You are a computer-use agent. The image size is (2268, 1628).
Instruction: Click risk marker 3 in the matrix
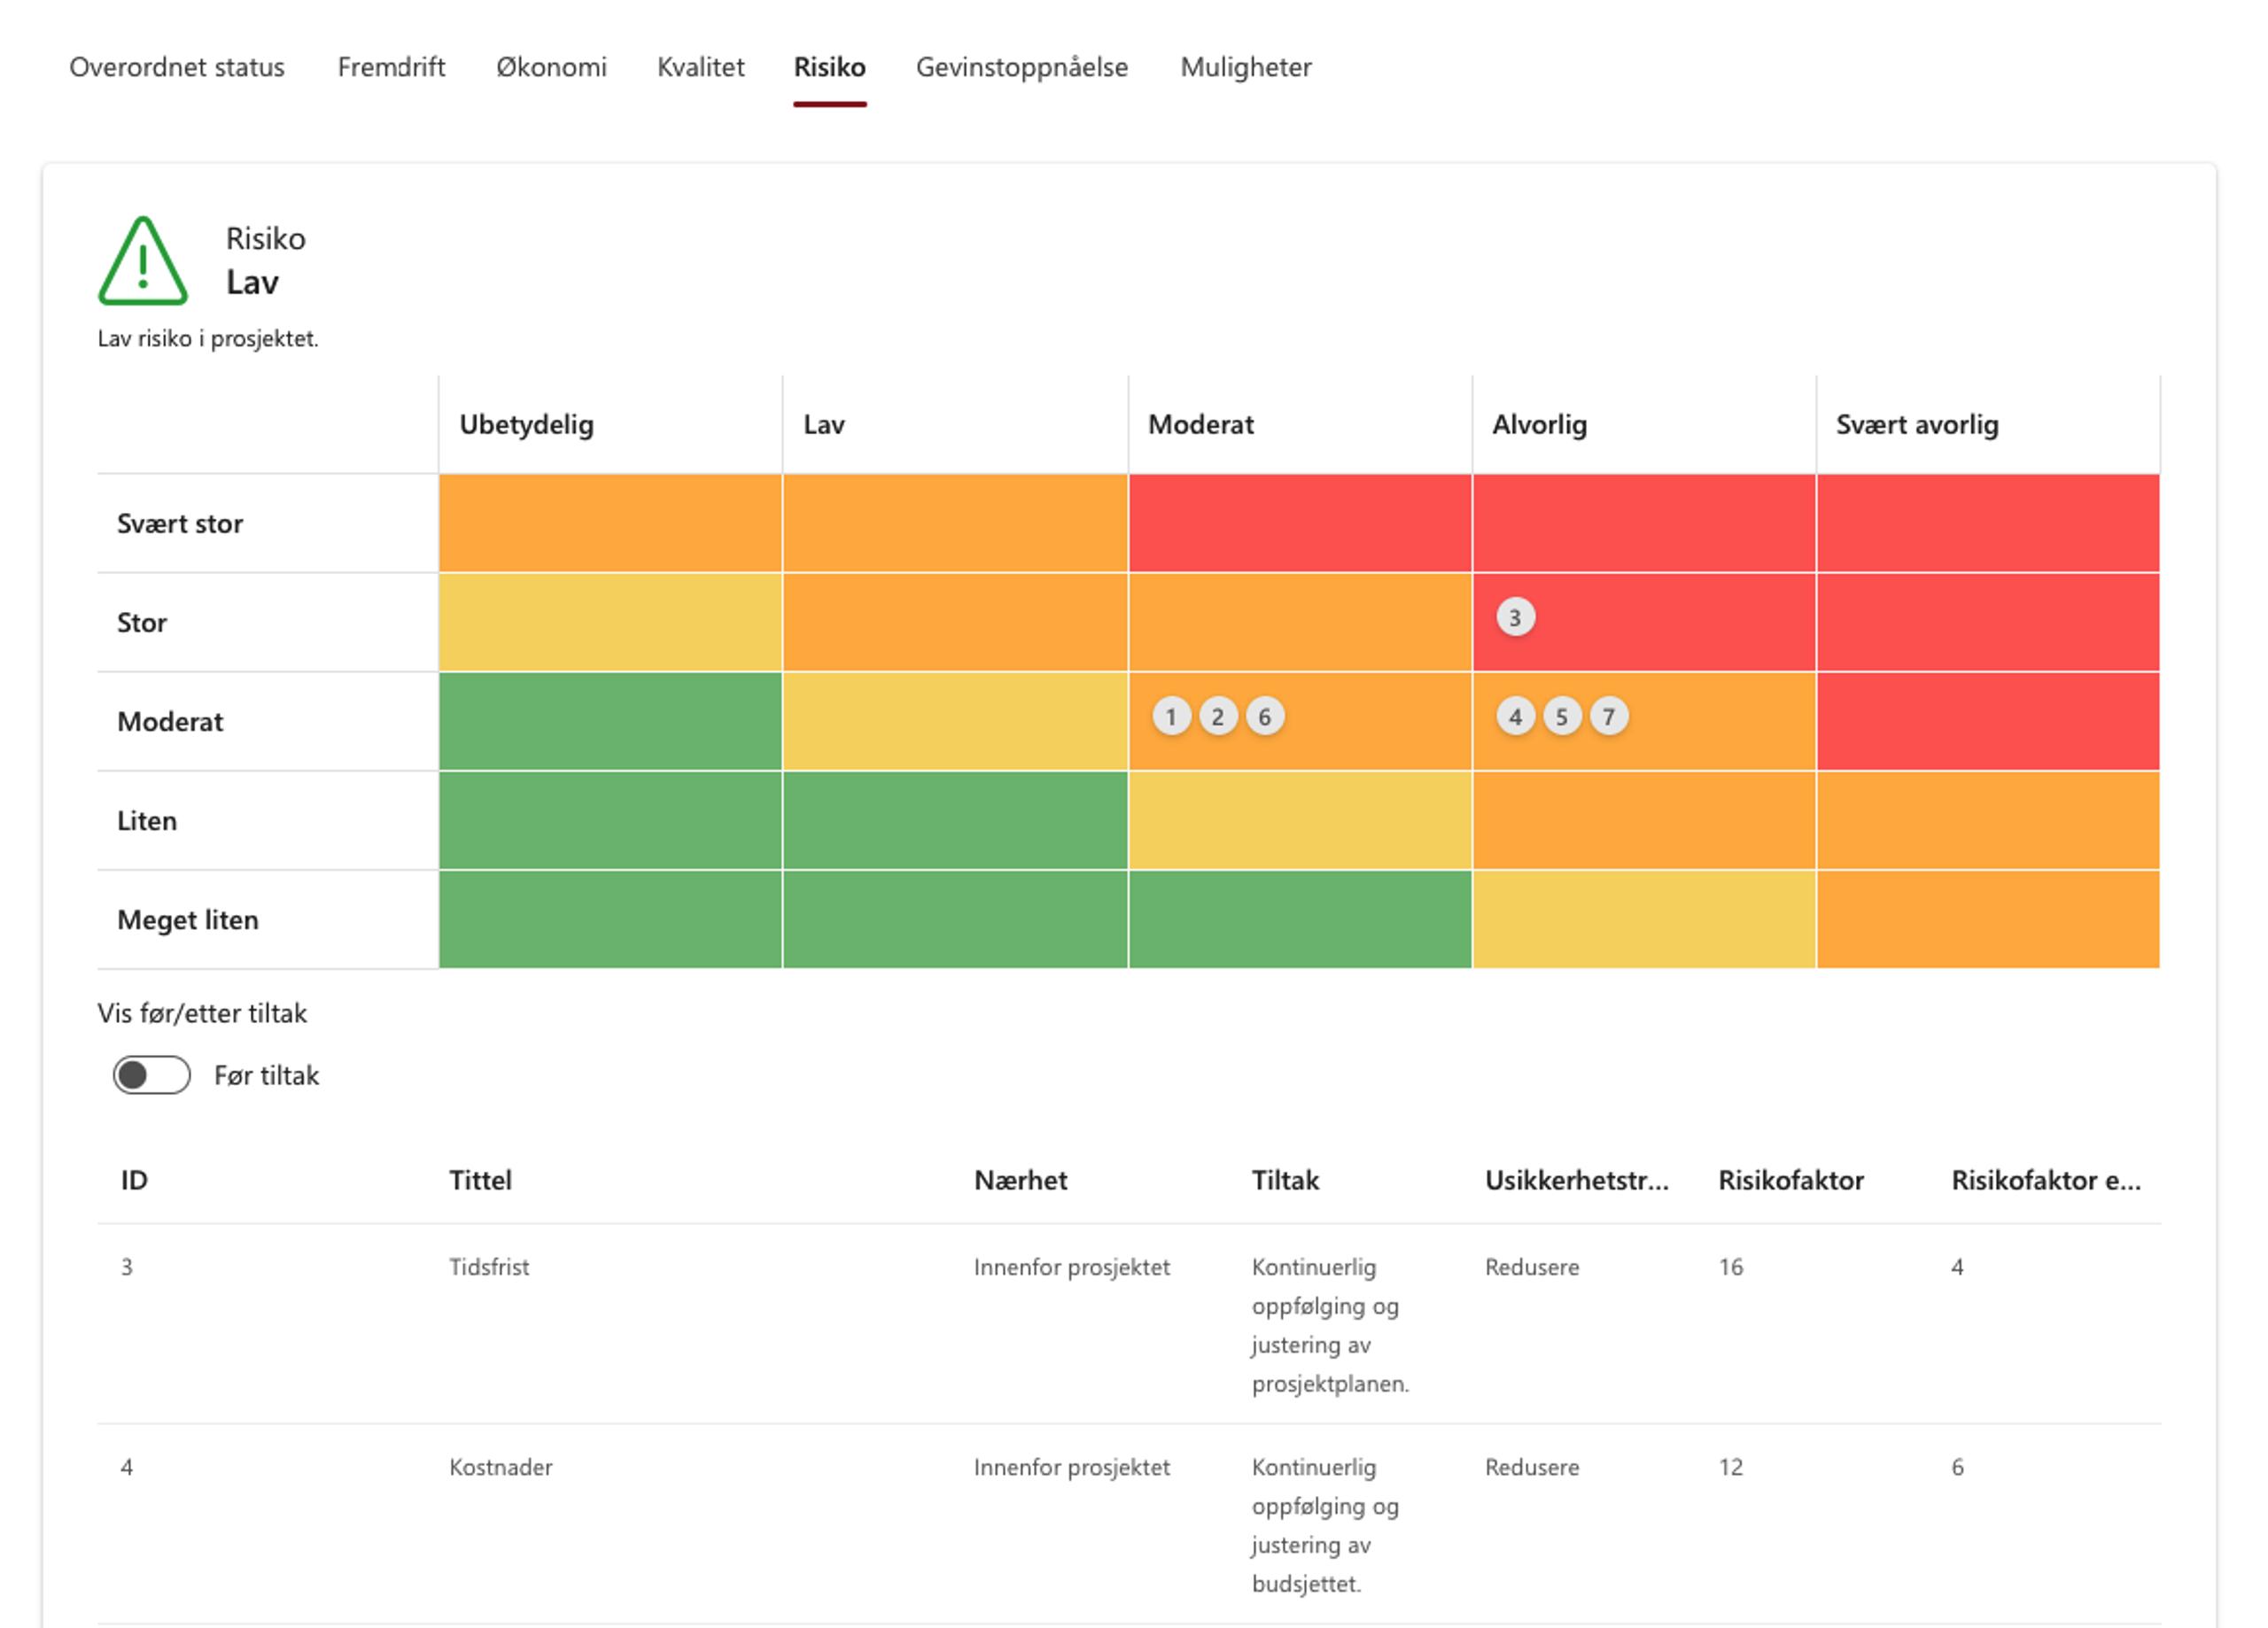[1515, 618]
